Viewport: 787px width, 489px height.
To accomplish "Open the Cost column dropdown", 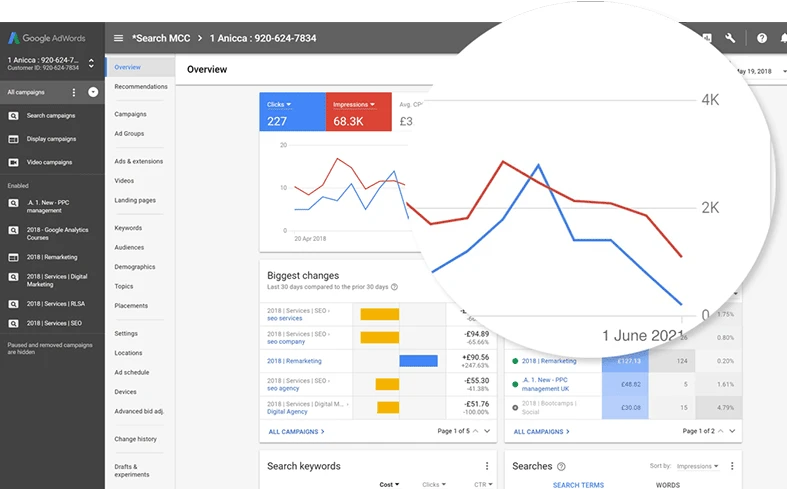I will (389, 484).
